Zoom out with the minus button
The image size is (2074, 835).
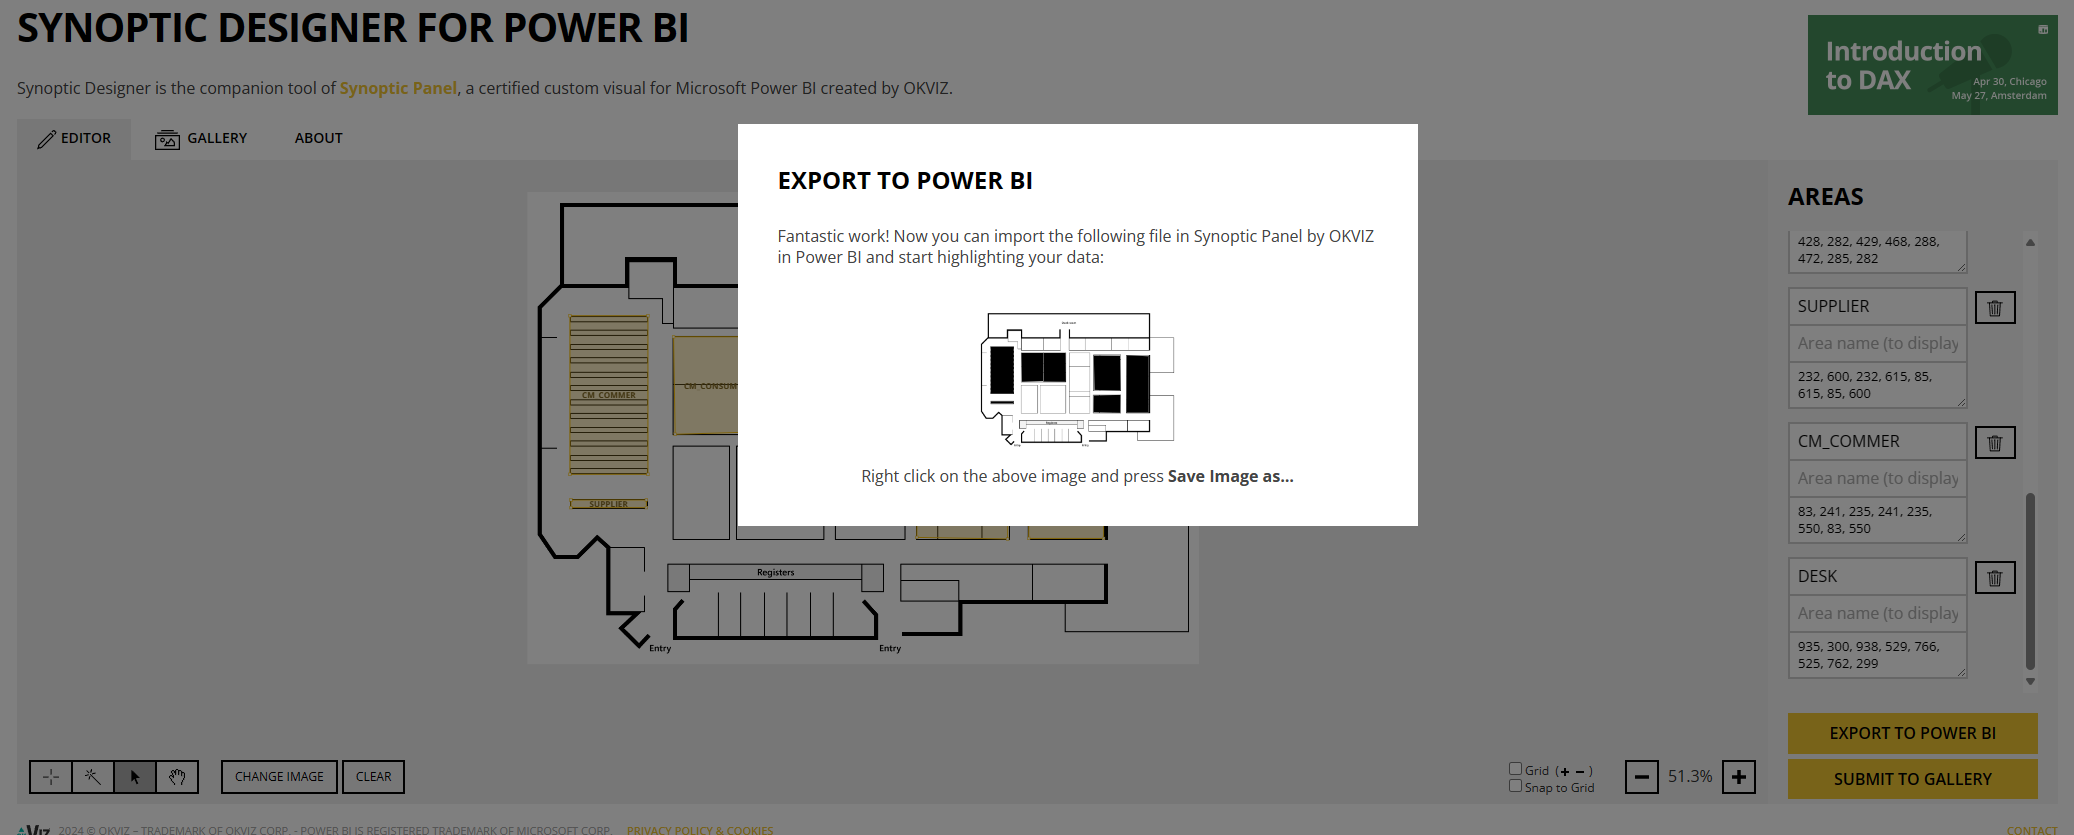tap(1642, 777)
